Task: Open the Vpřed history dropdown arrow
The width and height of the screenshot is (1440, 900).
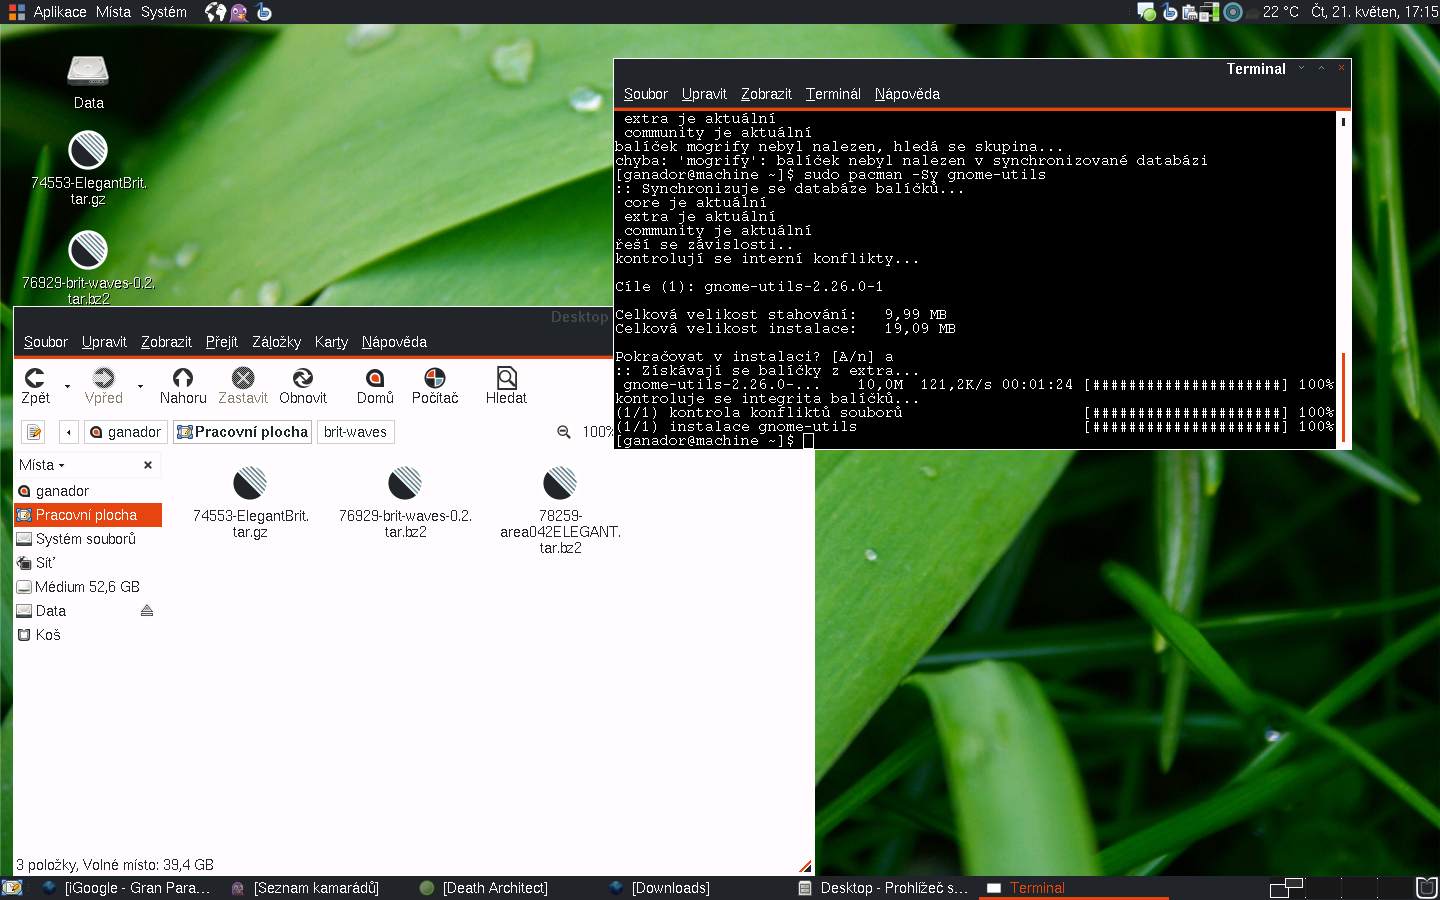Action: [140, 386]
